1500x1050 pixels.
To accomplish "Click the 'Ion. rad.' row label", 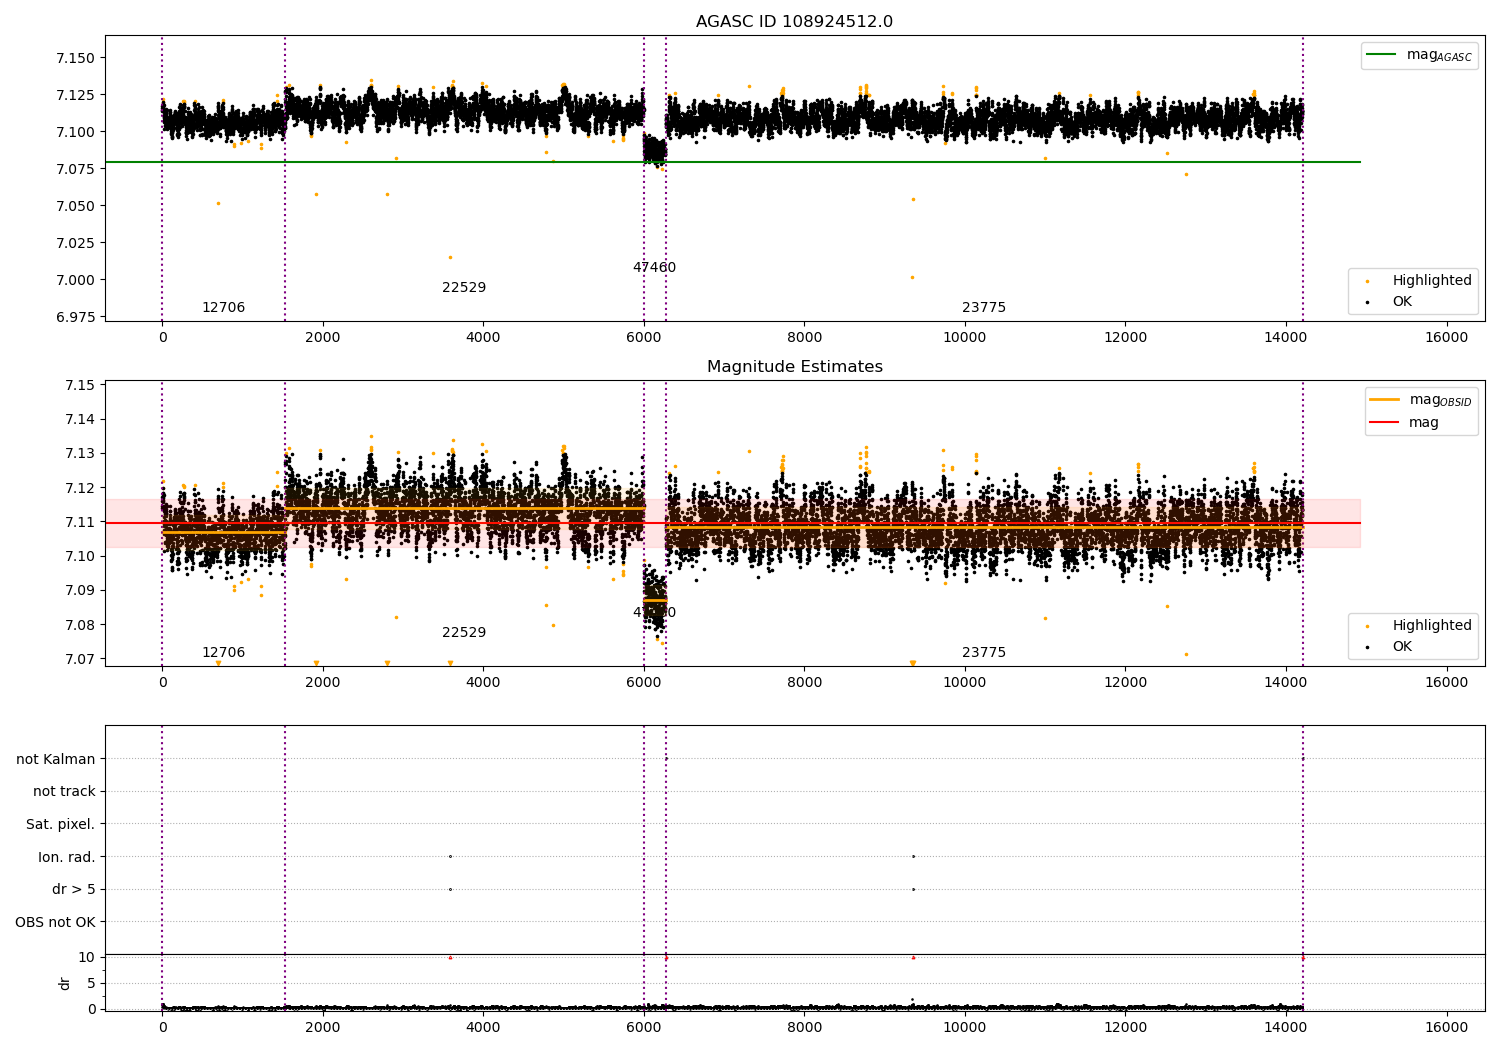I will [x=67, y=857].
